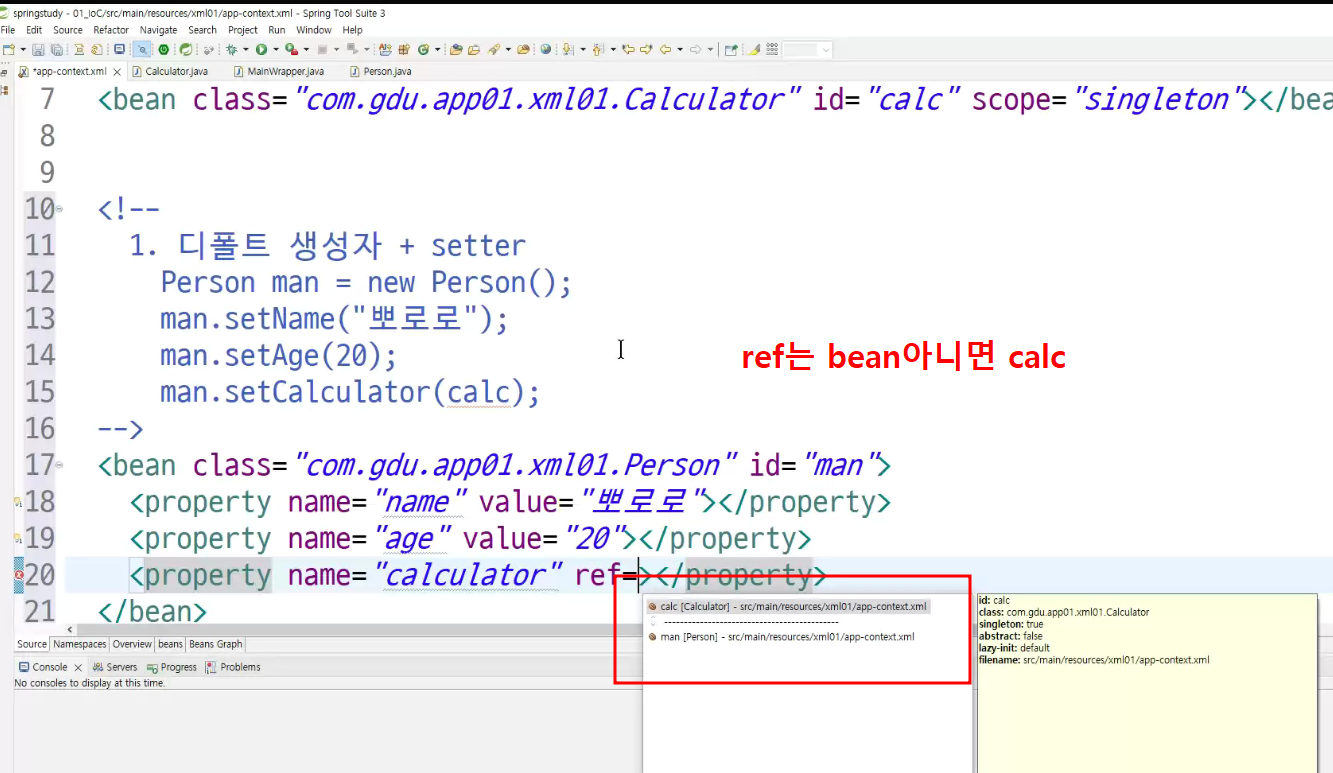Screen dimensions: 1333x773
Task: Open the Problems view tab
Action: pos(233,667)
